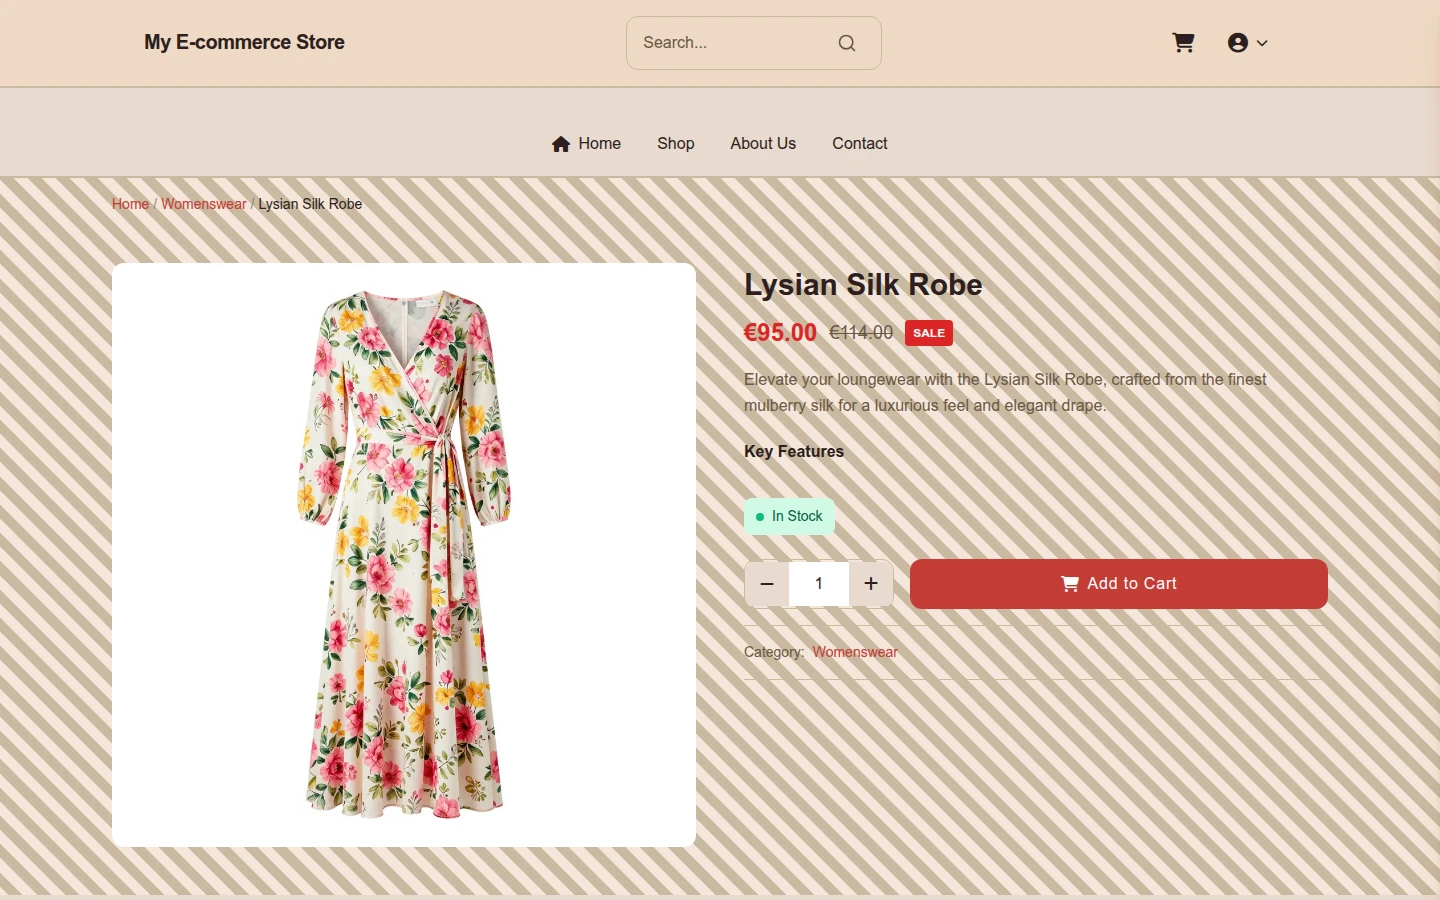Image resolution: width=1440 pixels, height=900 pixels.
Task: Click the €95.00 sale price
Action: (780, 333)
